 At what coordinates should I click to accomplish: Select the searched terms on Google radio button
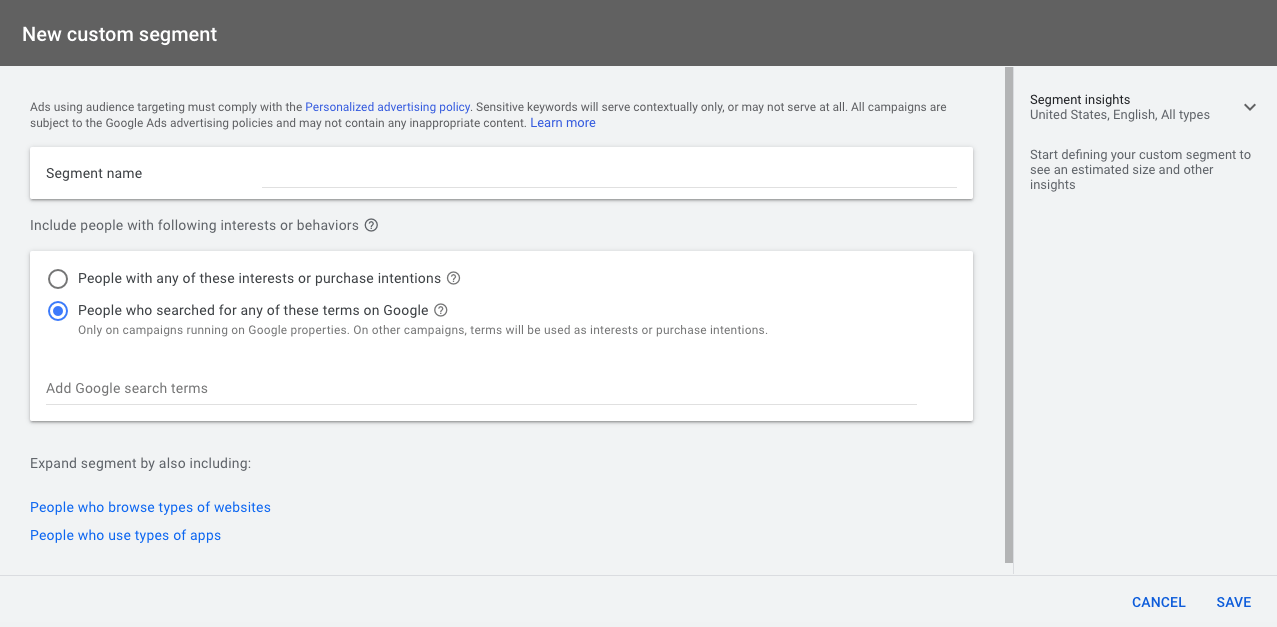click(58, 311)
